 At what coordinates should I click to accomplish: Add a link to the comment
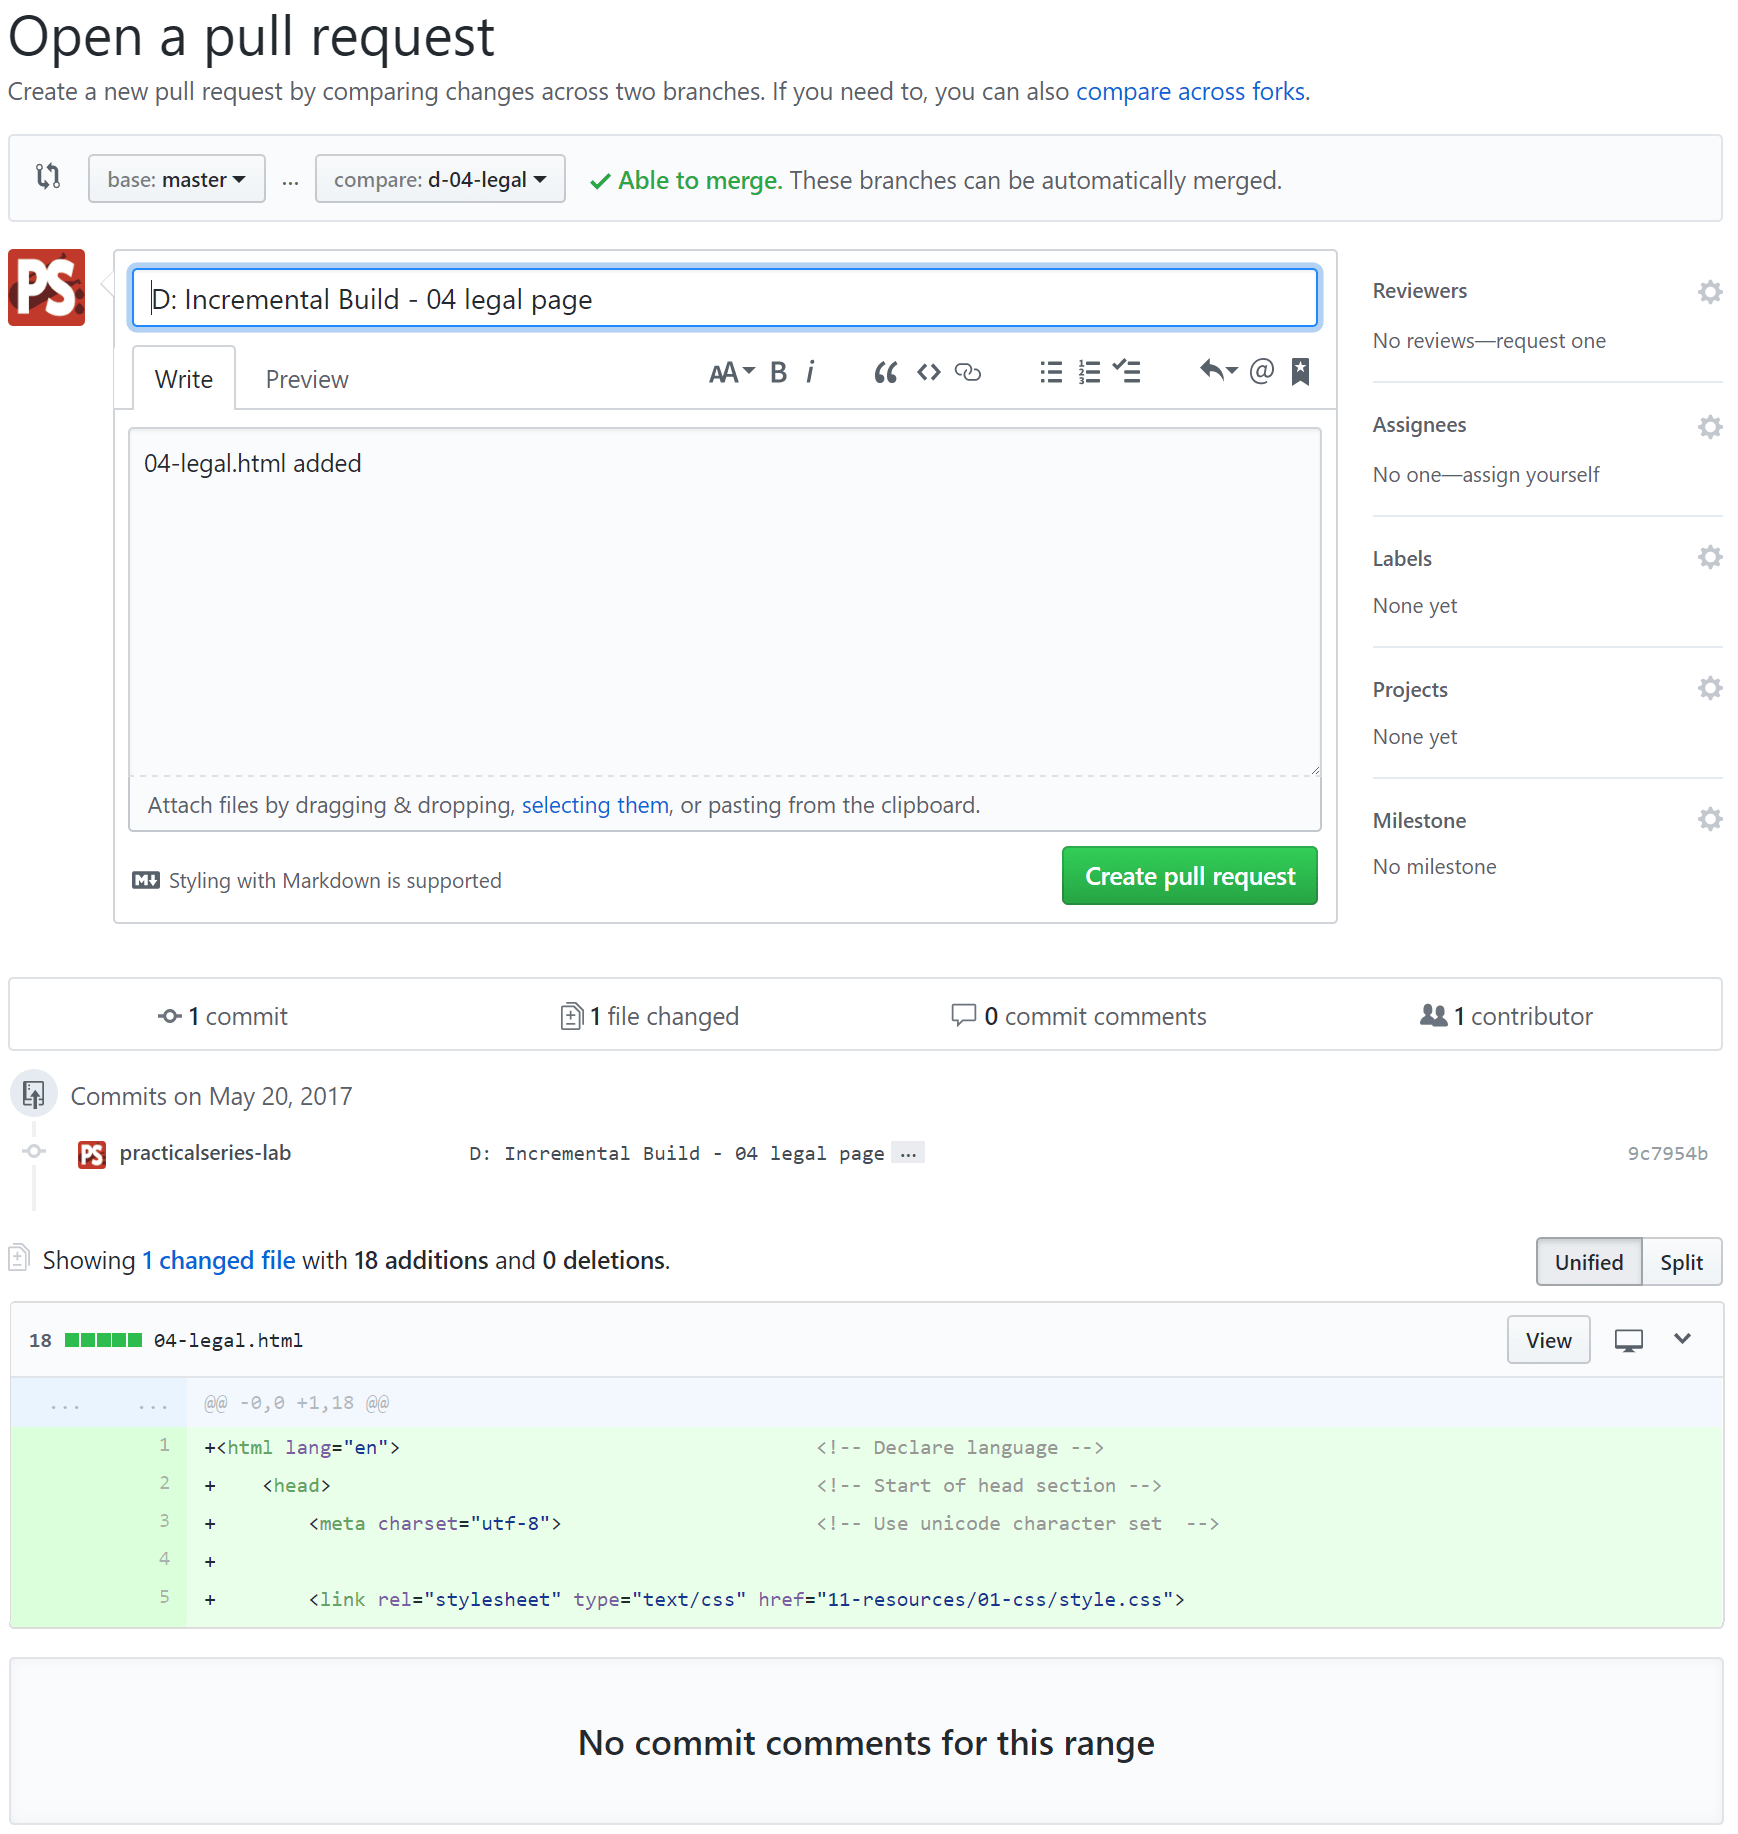tap(968, 373)
